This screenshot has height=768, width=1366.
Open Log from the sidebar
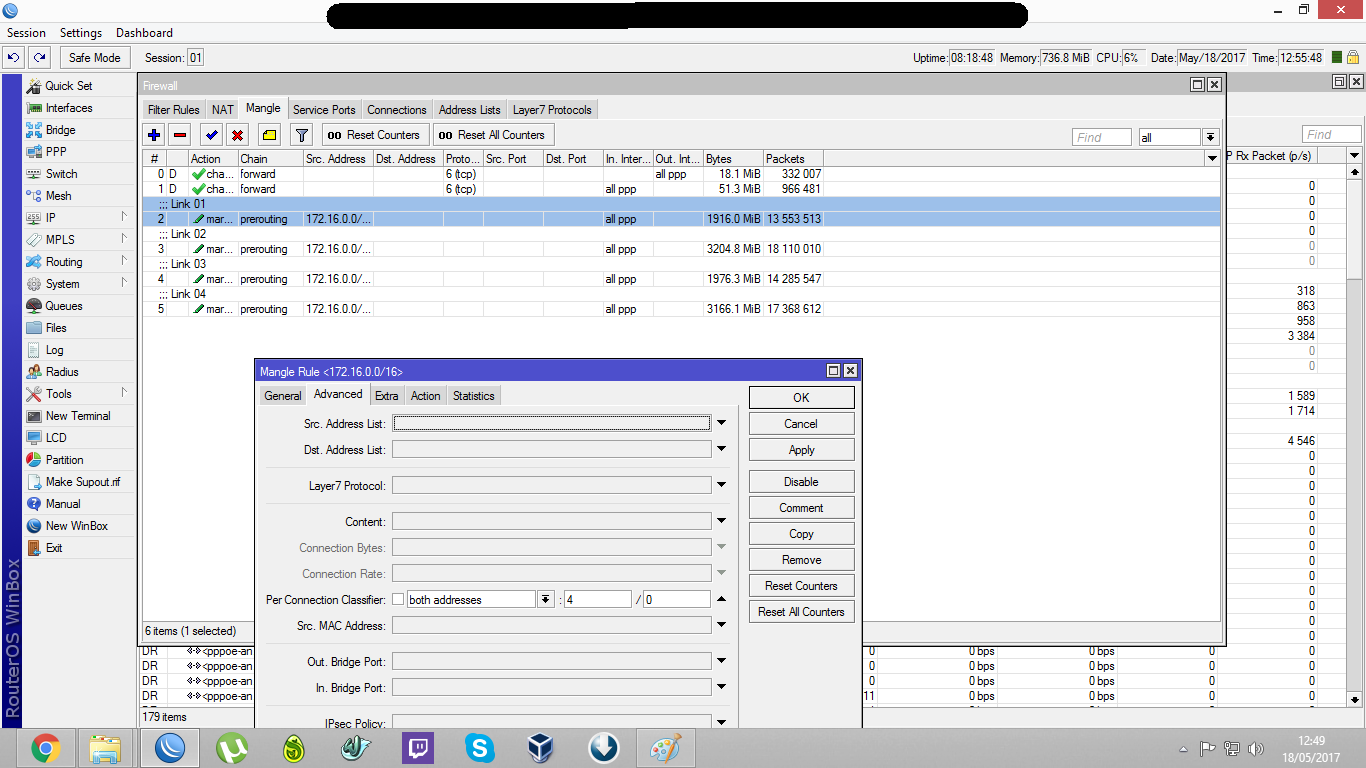tap(54, 350)
